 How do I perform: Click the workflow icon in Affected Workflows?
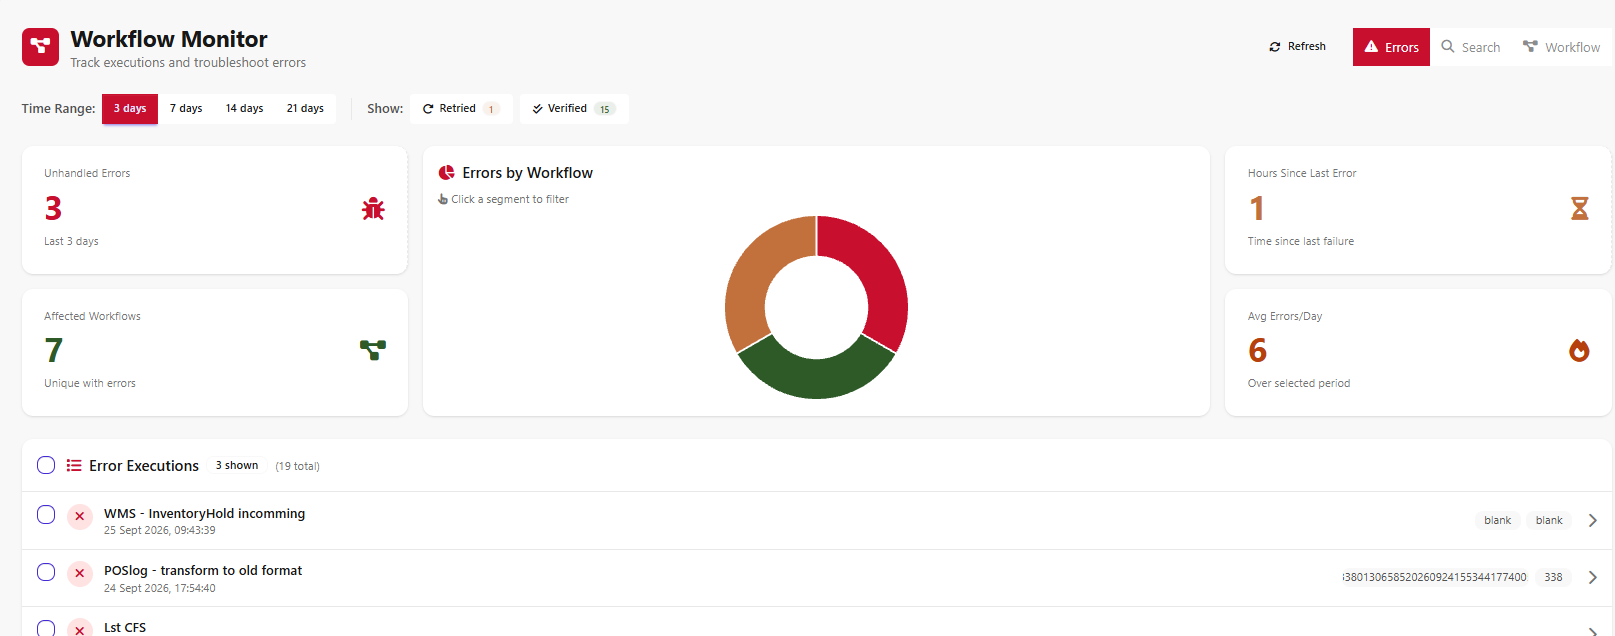pyautogui.click(x=373, y=350)
